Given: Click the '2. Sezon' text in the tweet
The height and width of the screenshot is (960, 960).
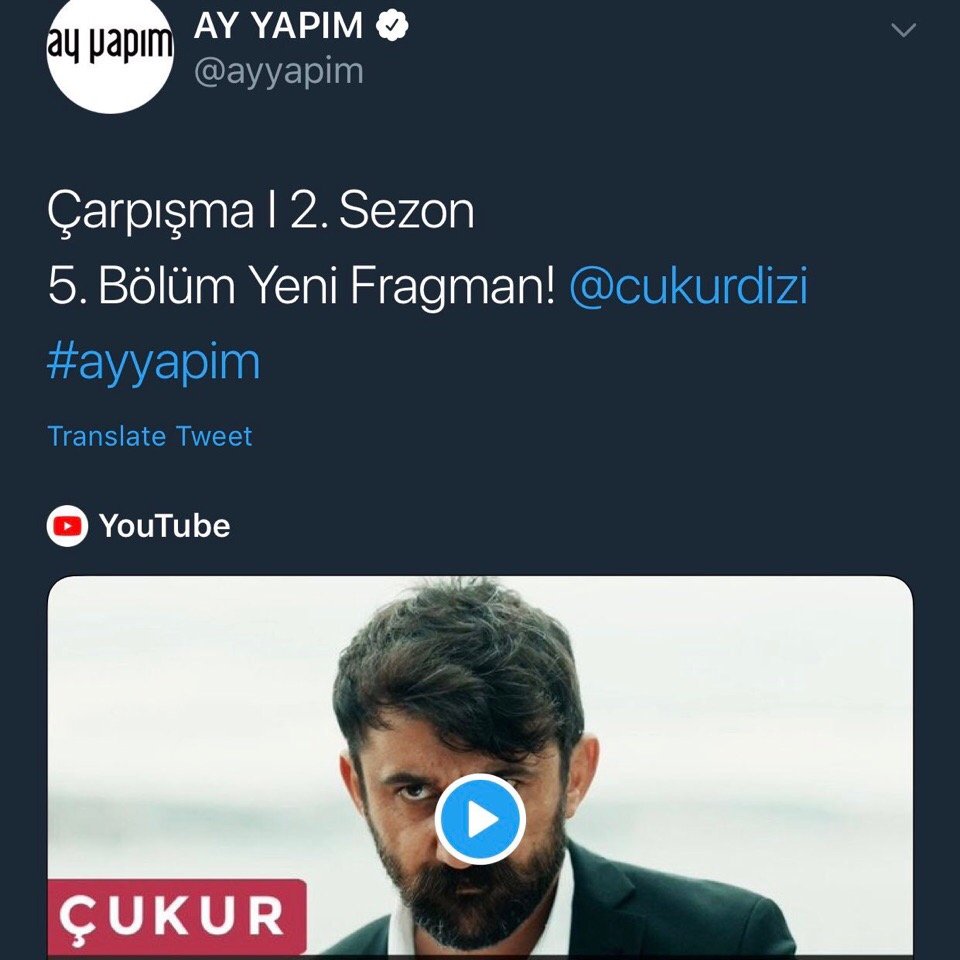Looking at the screenshot, I should pos(383,210).
